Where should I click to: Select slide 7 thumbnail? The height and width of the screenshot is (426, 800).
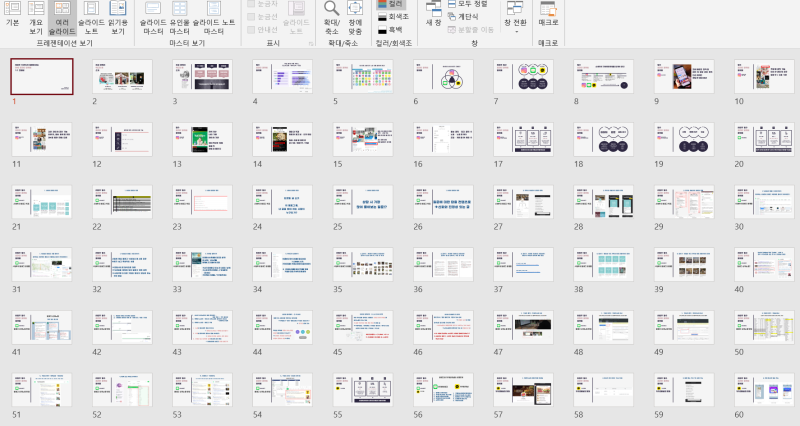(x=523, y=76)
